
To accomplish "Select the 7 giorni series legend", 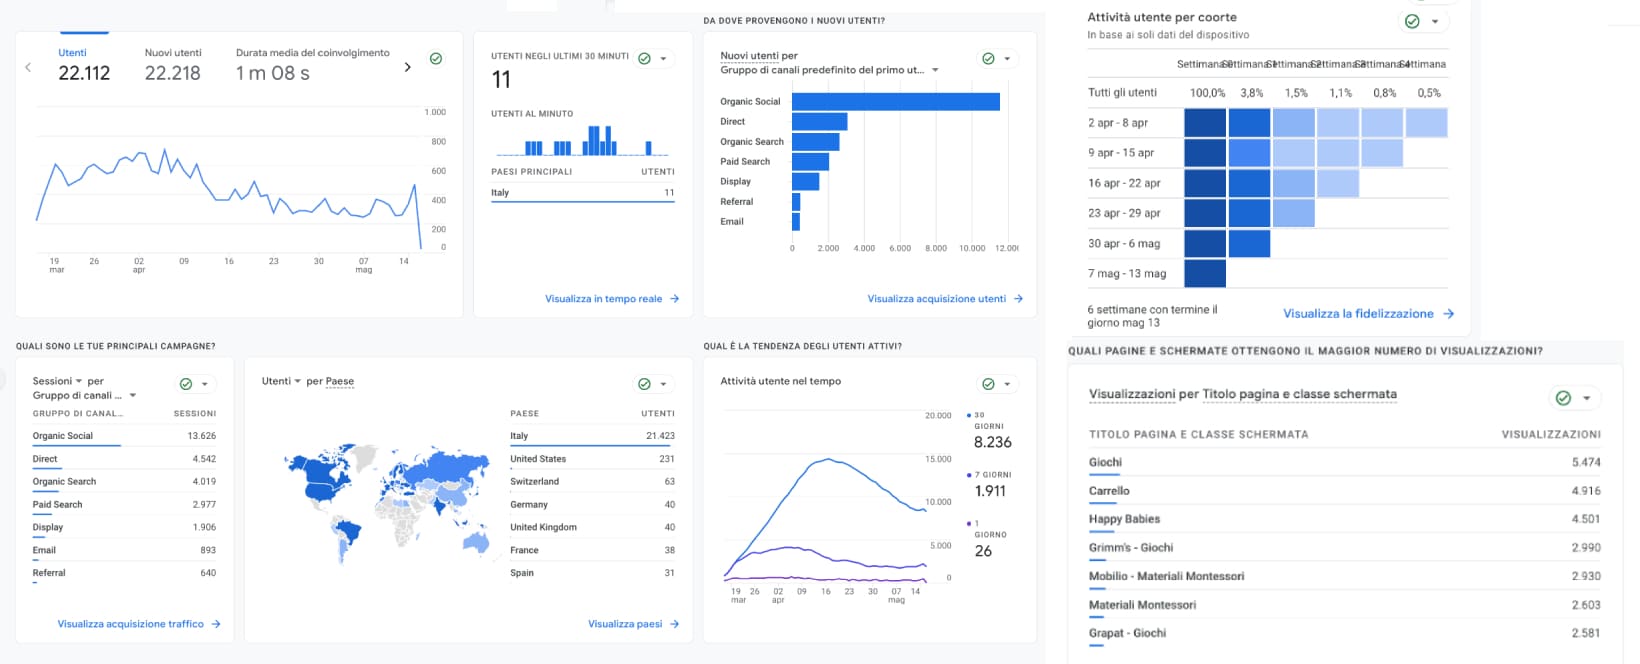I will point(989,485).
